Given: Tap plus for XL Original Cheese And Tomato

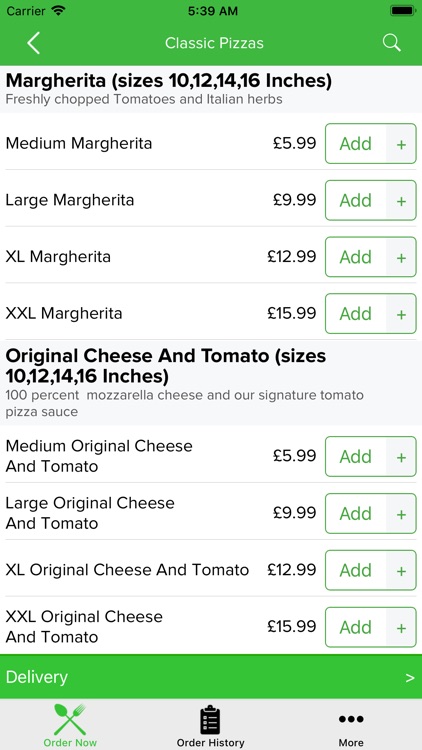Looking at the screenshot, I should pyautogui.click(x=401, y=571).
